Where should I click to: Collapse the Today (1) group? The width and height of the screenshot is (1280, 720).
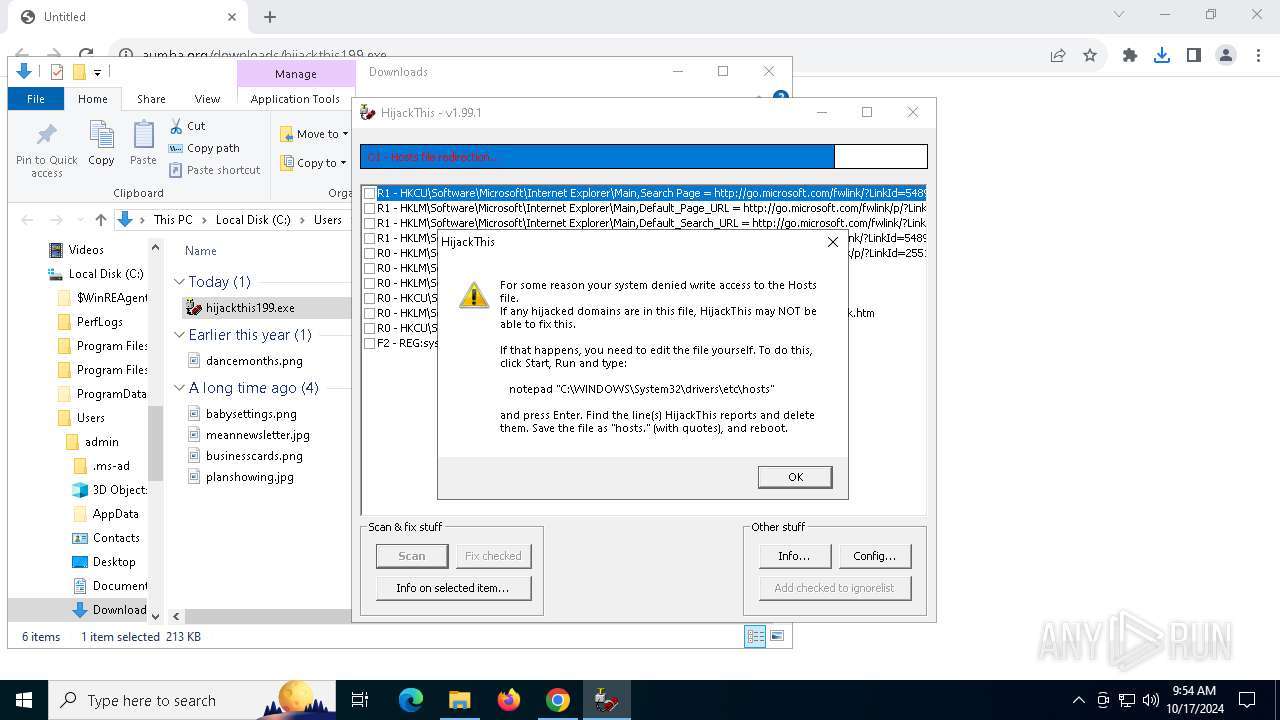(x=179, y=282)
